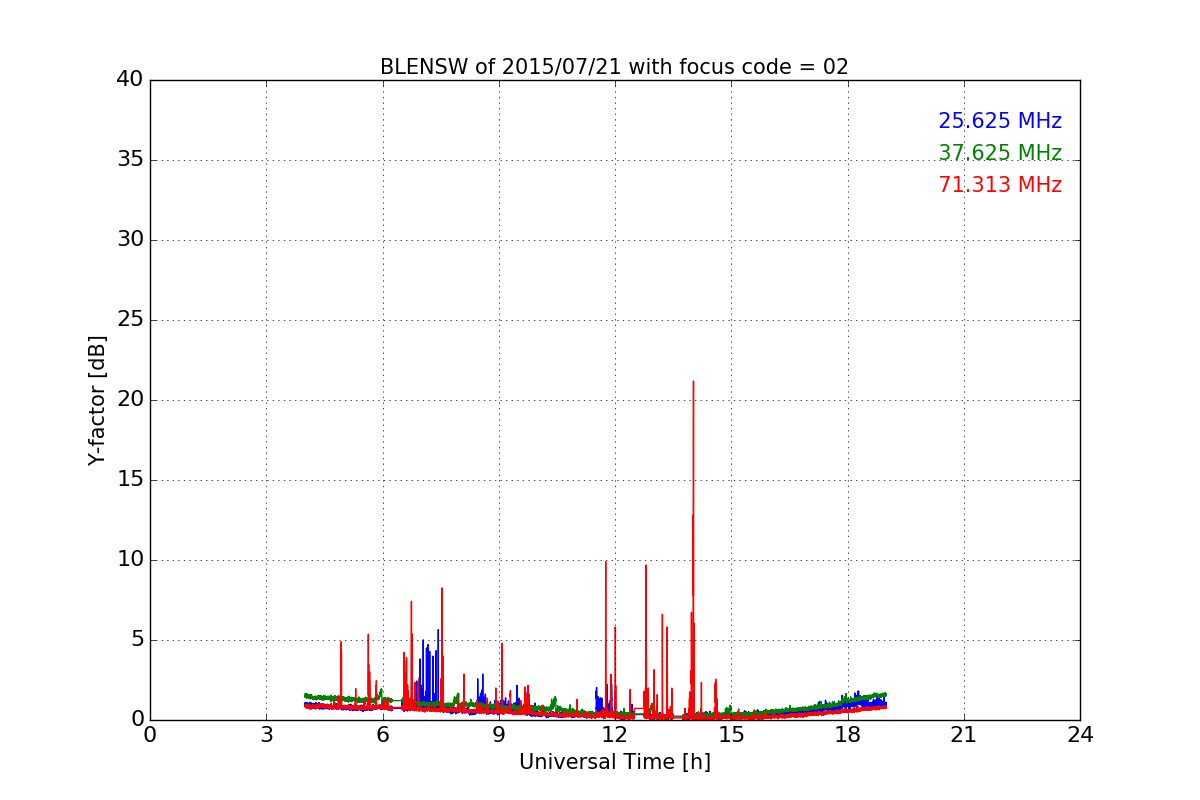
Task: Click the y-axis tick label '40'
Action: [130, 79]
